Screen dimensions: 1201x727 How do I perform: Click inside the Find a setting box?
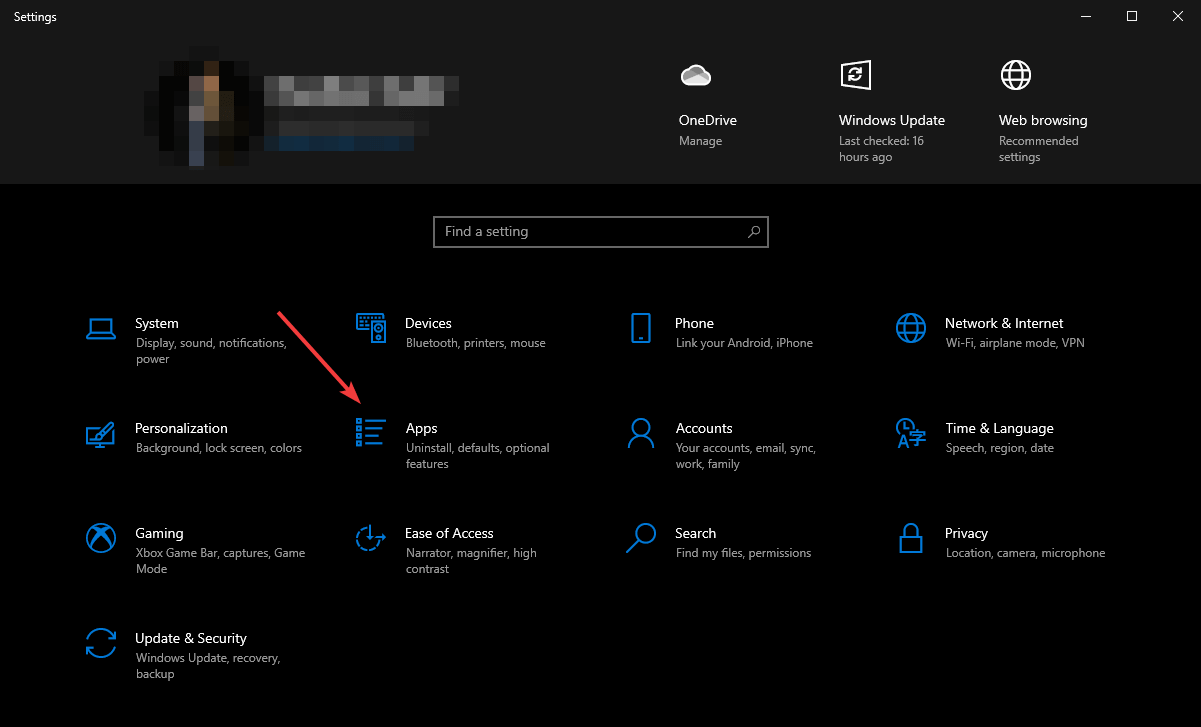pyautogui.click(x=590, y=232)
